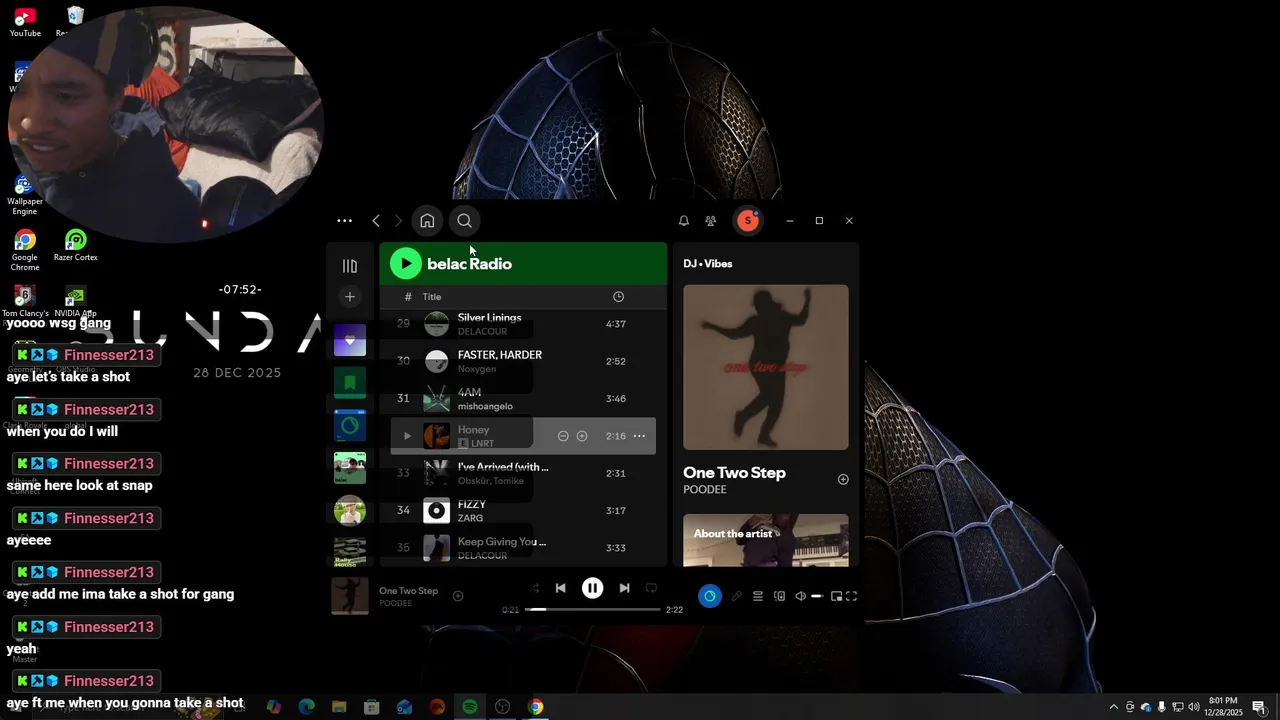
Task: Open the About the artist card
Action: coord(766,540)
